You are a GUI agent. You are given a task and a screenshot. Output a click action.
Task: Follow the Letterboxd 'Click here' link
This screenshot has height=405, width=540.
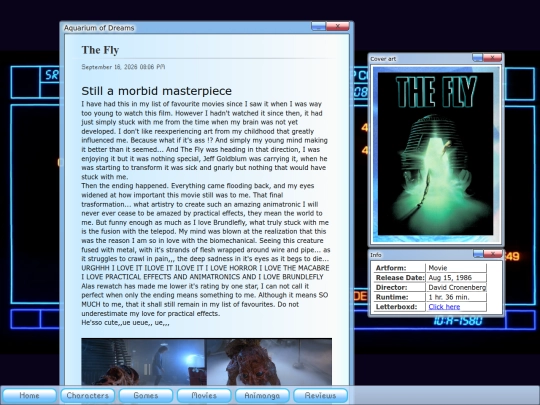pos(444,307)
